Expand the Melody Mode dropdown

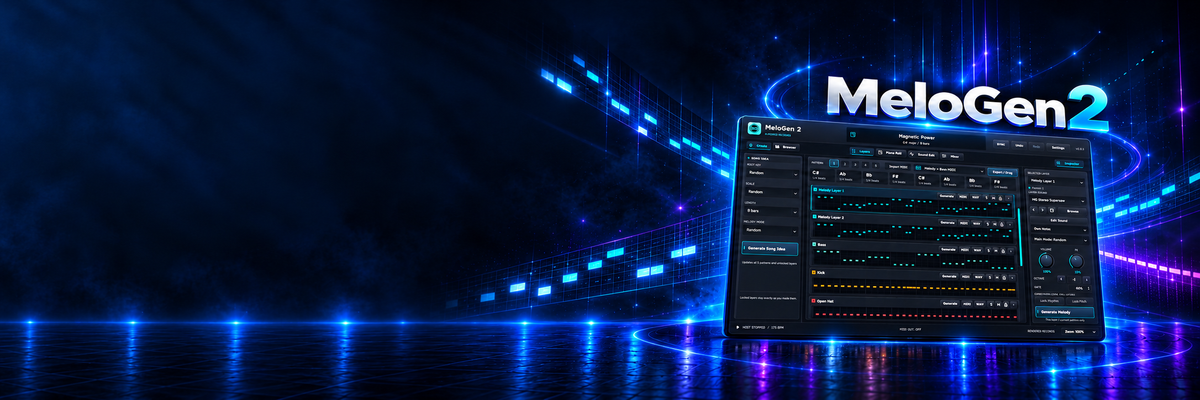click(773, 230)
